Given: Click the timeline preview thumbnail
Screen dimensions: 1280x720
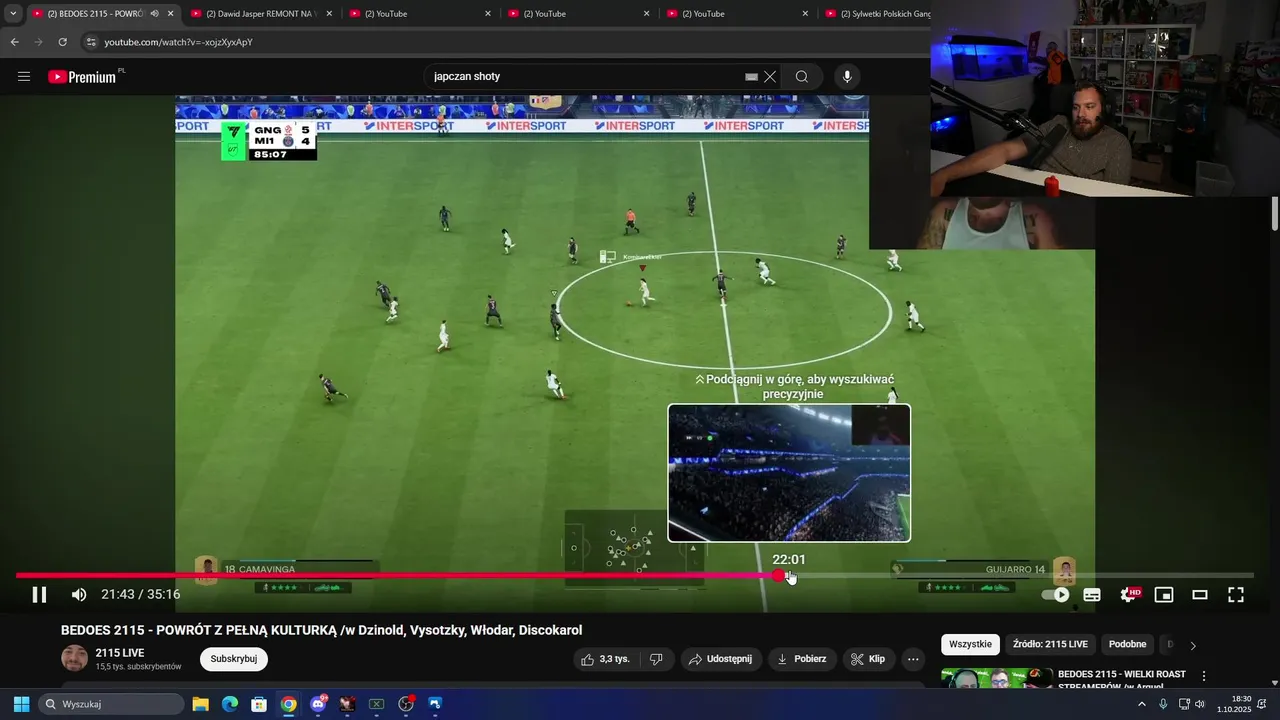Looking at the screenshot, I should pyautogui.click(x=789, y=473).
